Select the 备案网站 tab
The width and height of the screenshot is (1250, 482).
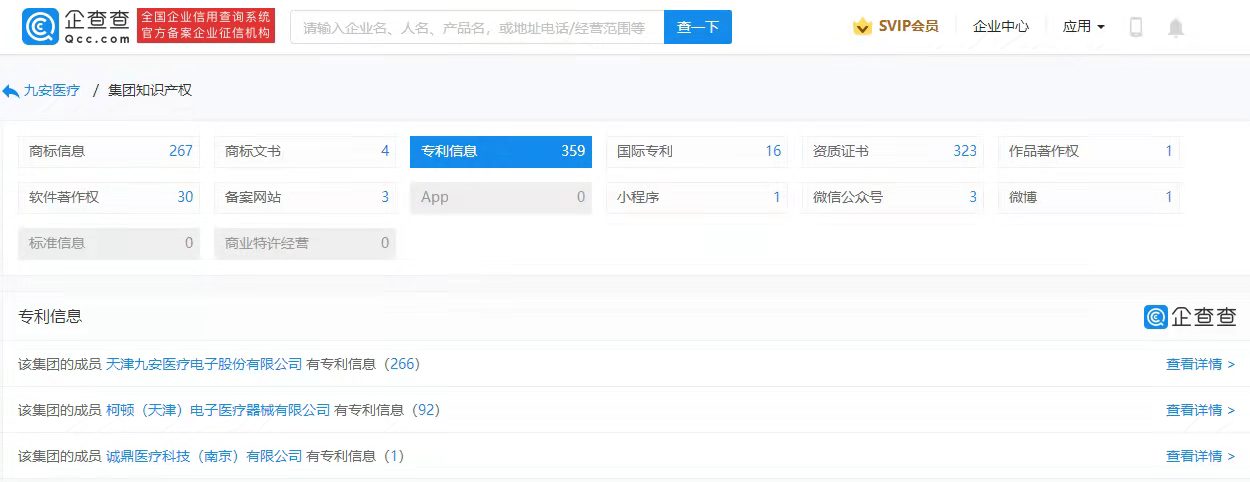(305, 197)
